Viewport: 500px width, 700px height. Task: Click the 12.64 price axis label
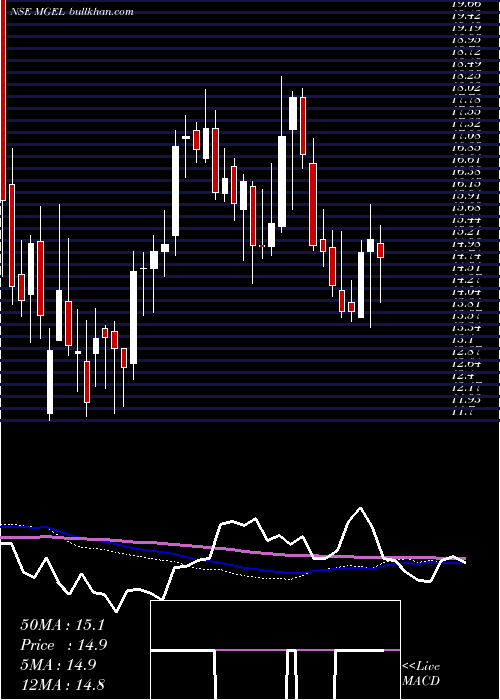466,364
